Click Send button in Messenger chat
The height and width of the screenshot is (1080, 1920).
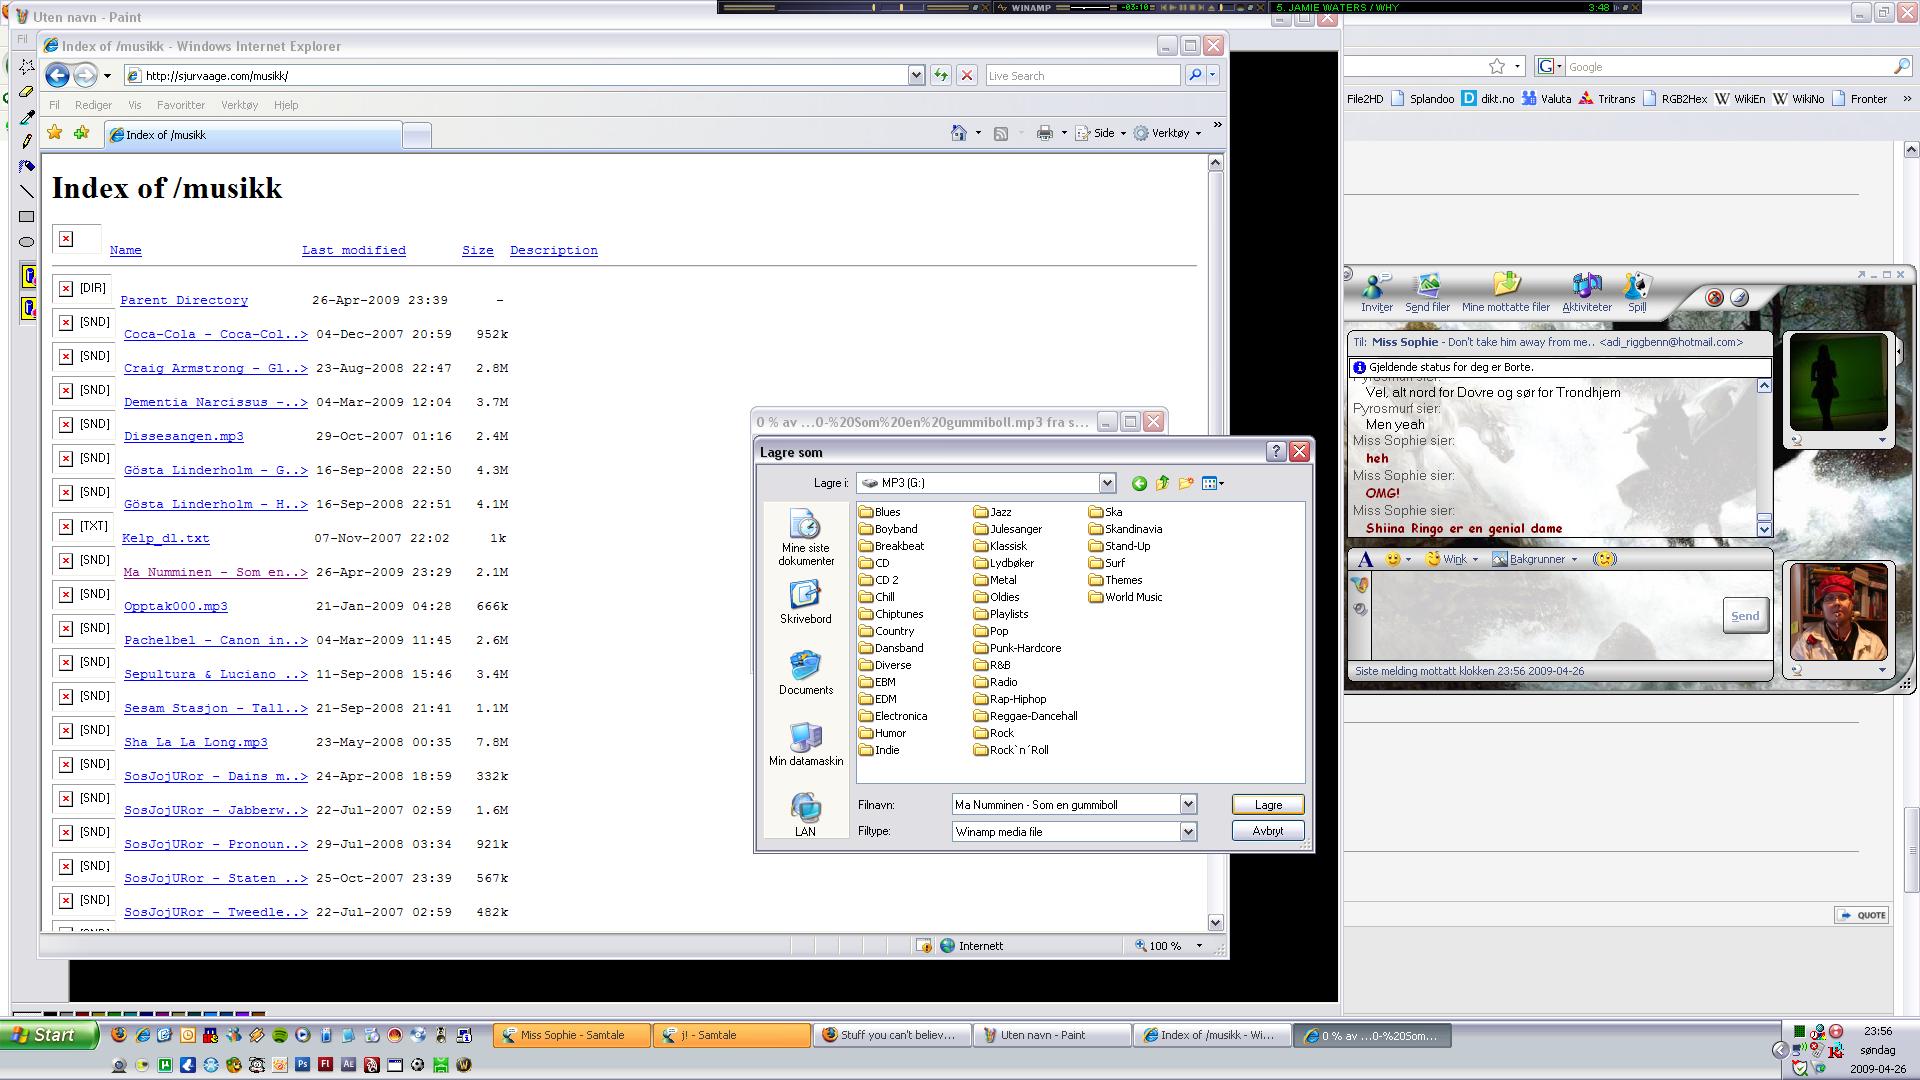tap(1745, 615)
